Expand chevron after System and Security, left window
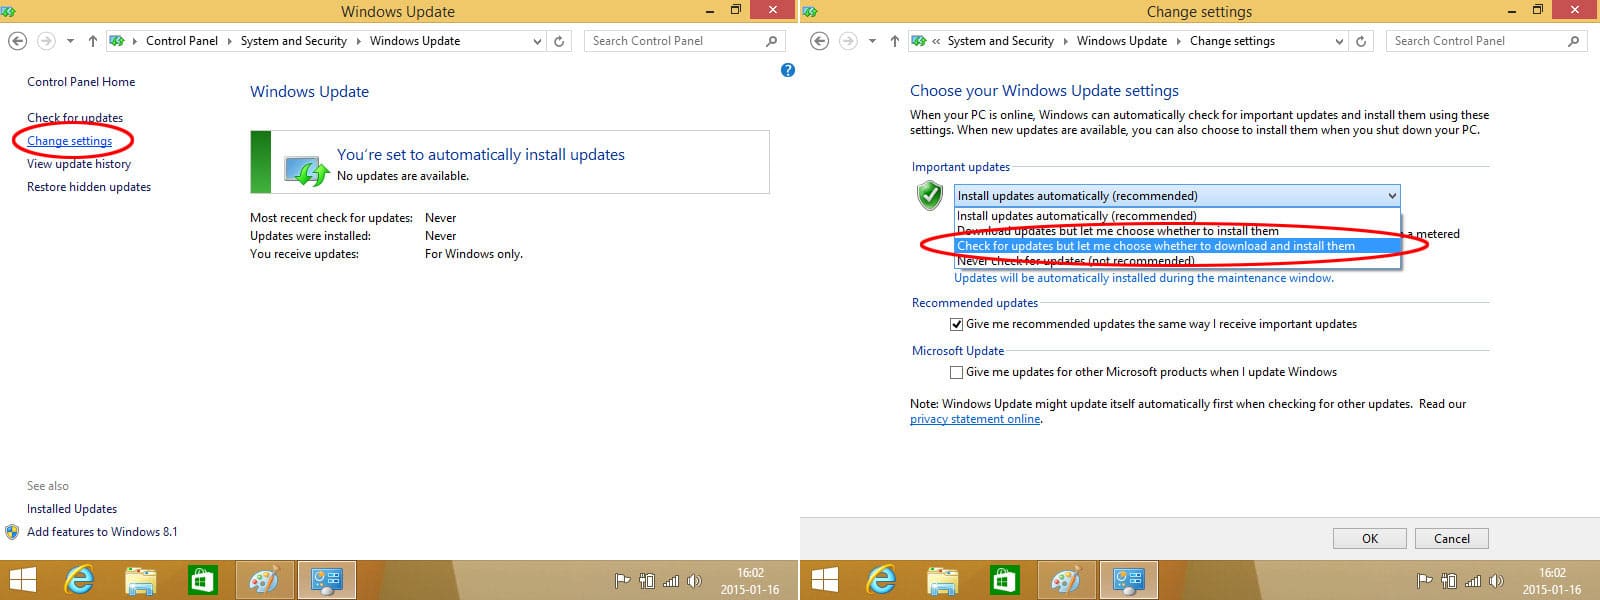 click(x=358, y=41)
